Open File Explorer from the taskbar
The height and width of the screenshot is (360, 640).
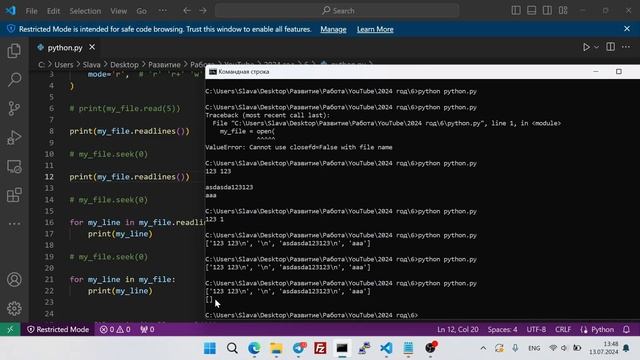(x=276, y=348)
